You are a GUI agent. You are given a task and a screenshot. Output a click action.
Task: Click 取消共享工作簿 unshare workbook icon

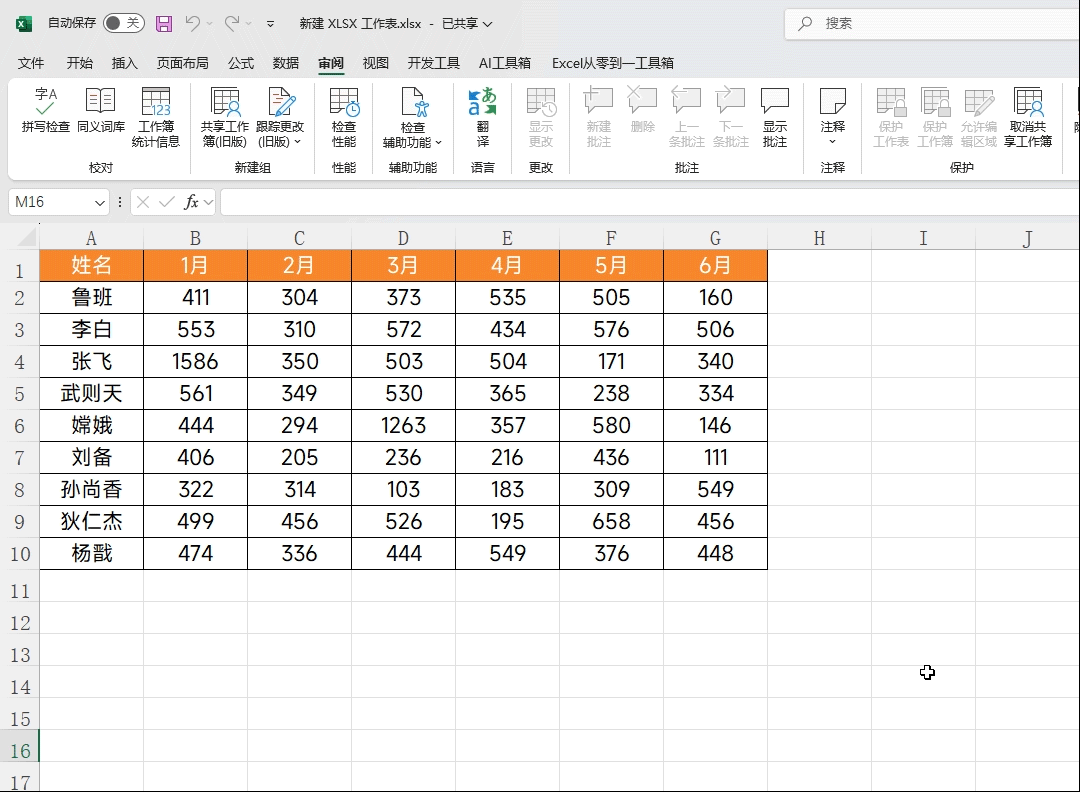pyautogui.click(x=1028, y=102)
